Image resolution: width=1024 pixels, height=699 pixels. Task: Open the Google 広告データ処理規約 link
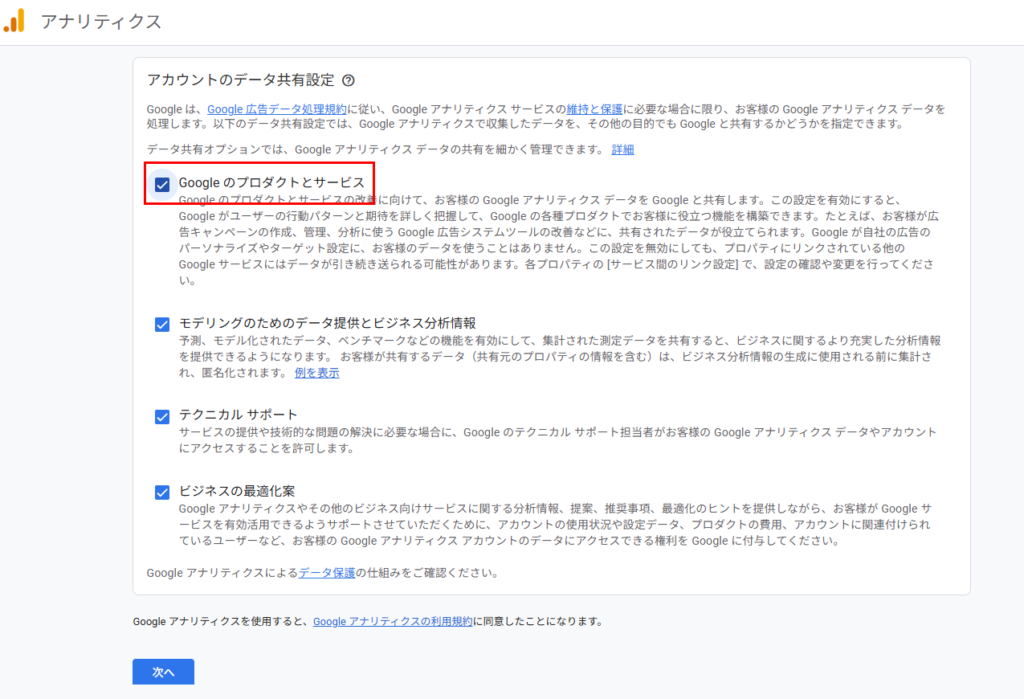277,109
